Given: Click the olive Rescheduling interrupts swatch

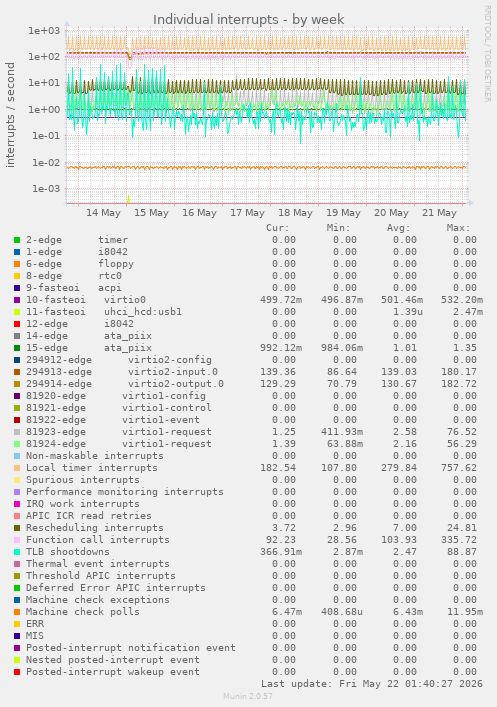Looking at the screenshot, I should tap(17, 528).
